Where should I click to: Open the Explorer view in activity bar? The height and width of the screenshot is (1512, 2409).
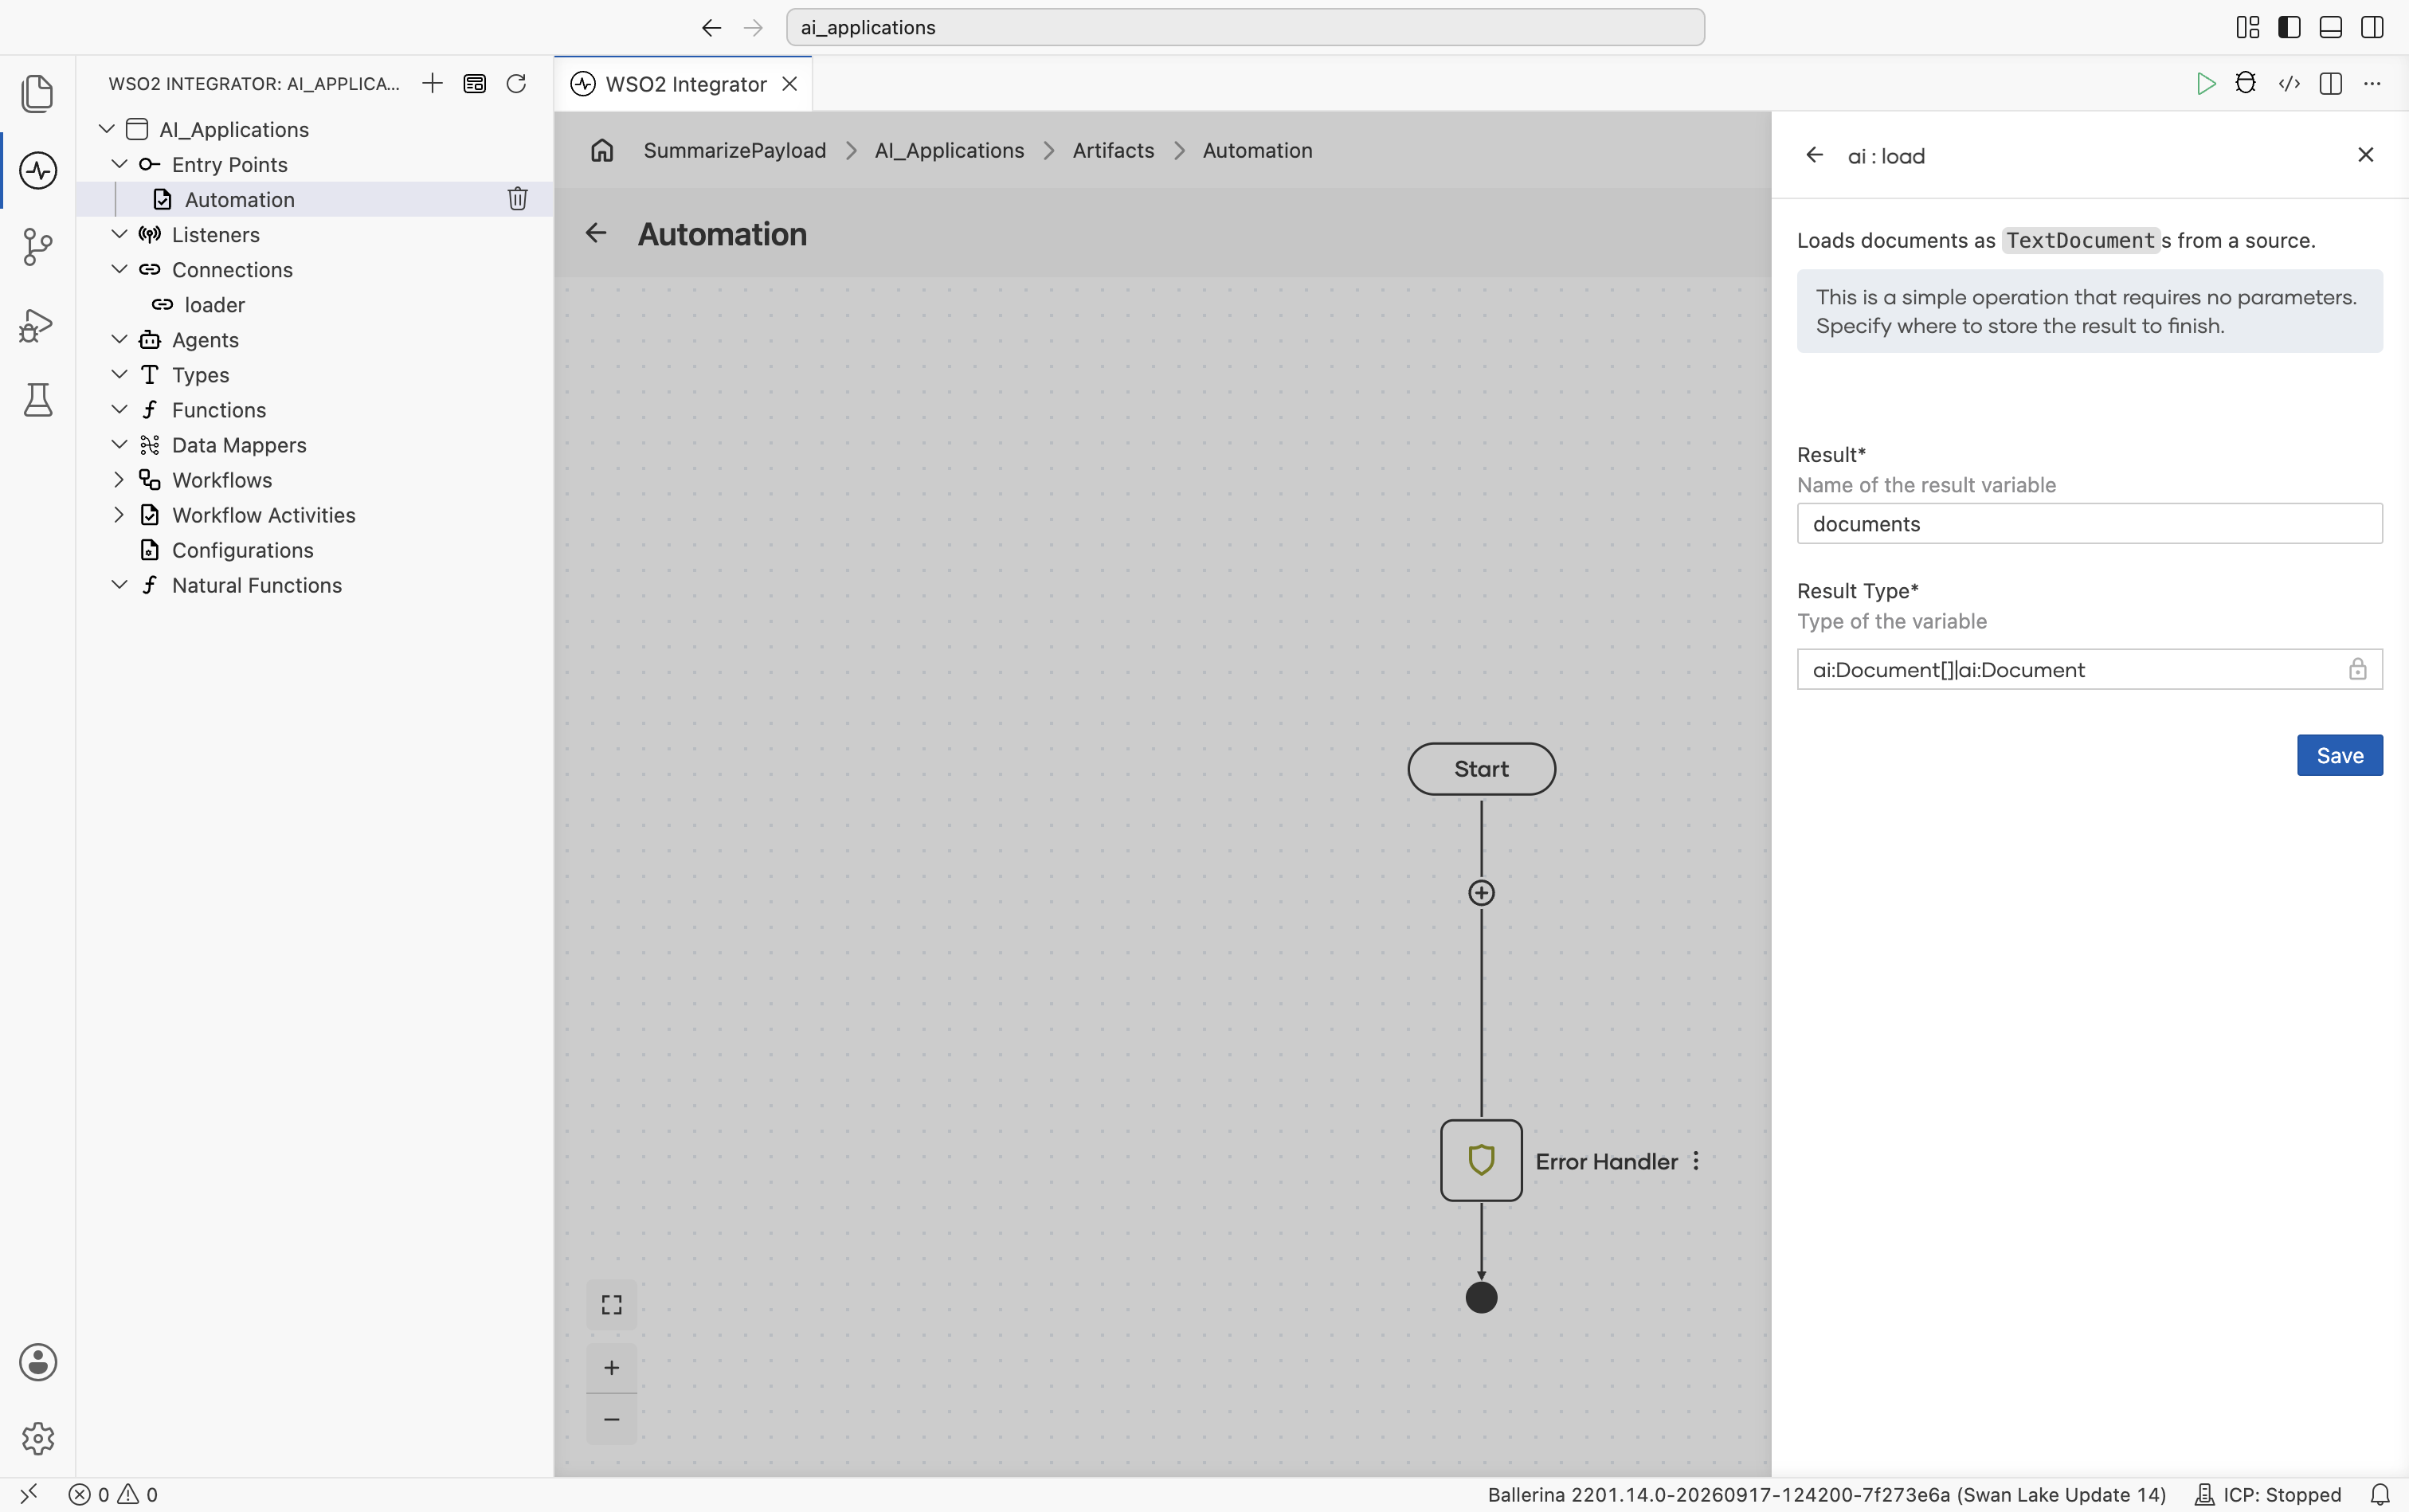coord(38,93)
